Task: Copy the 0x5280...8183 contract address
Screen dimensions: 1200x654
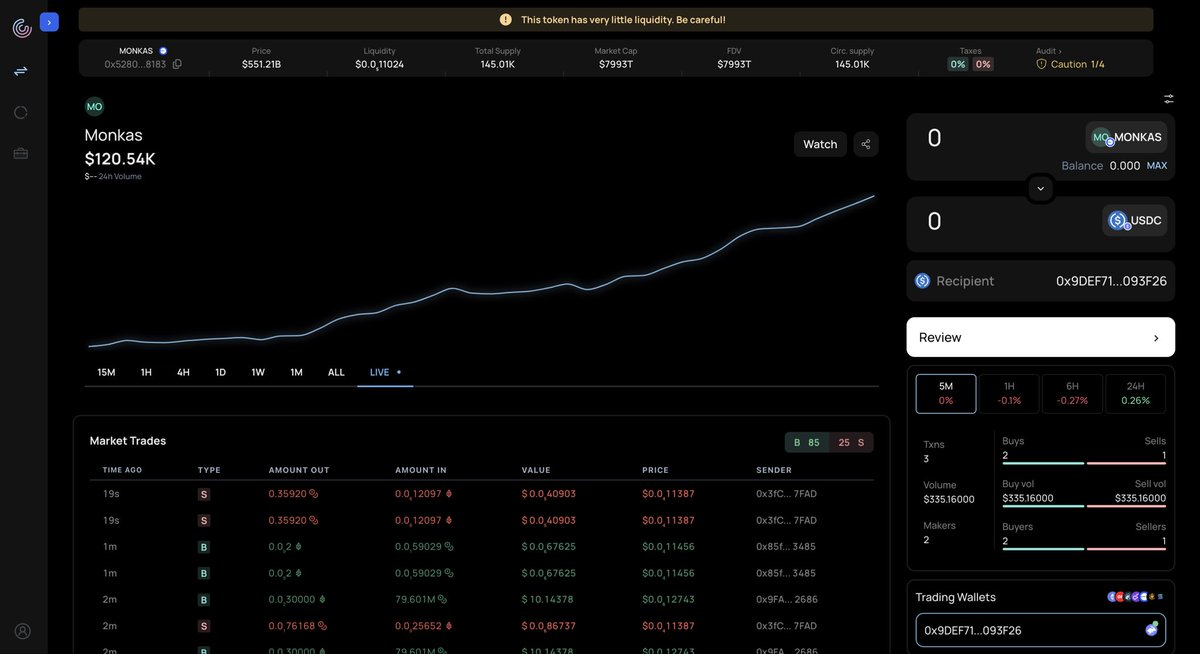Action: coord(177,64)
